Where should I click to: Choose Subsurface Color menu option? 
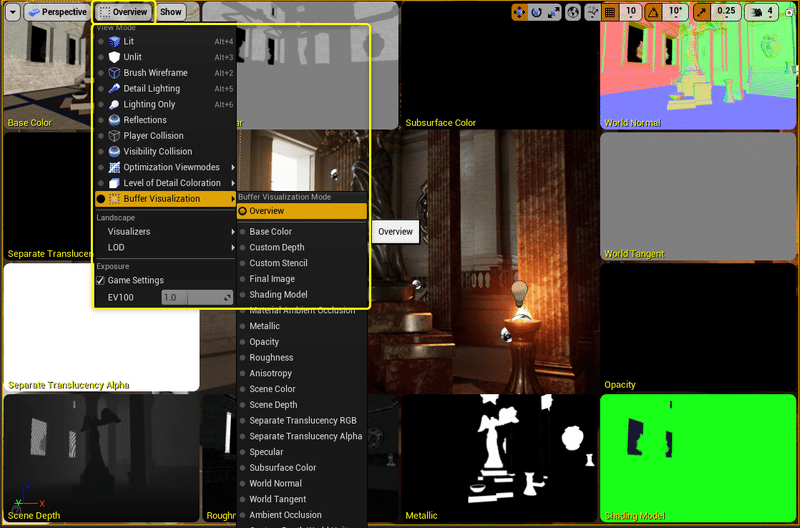click(302, 468)
